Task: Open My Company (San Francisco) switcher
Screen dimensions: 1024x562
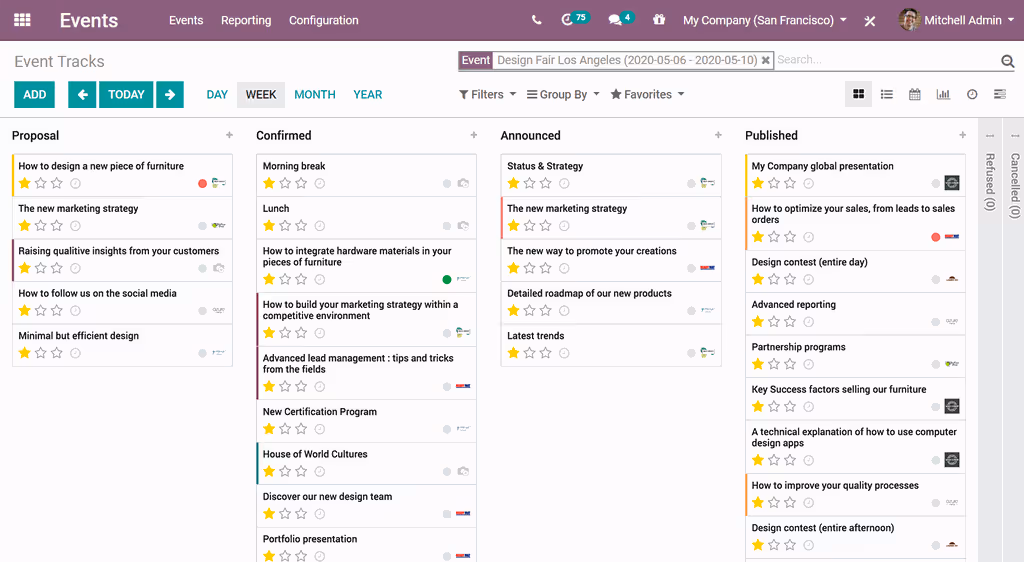Action: (765, 20)
